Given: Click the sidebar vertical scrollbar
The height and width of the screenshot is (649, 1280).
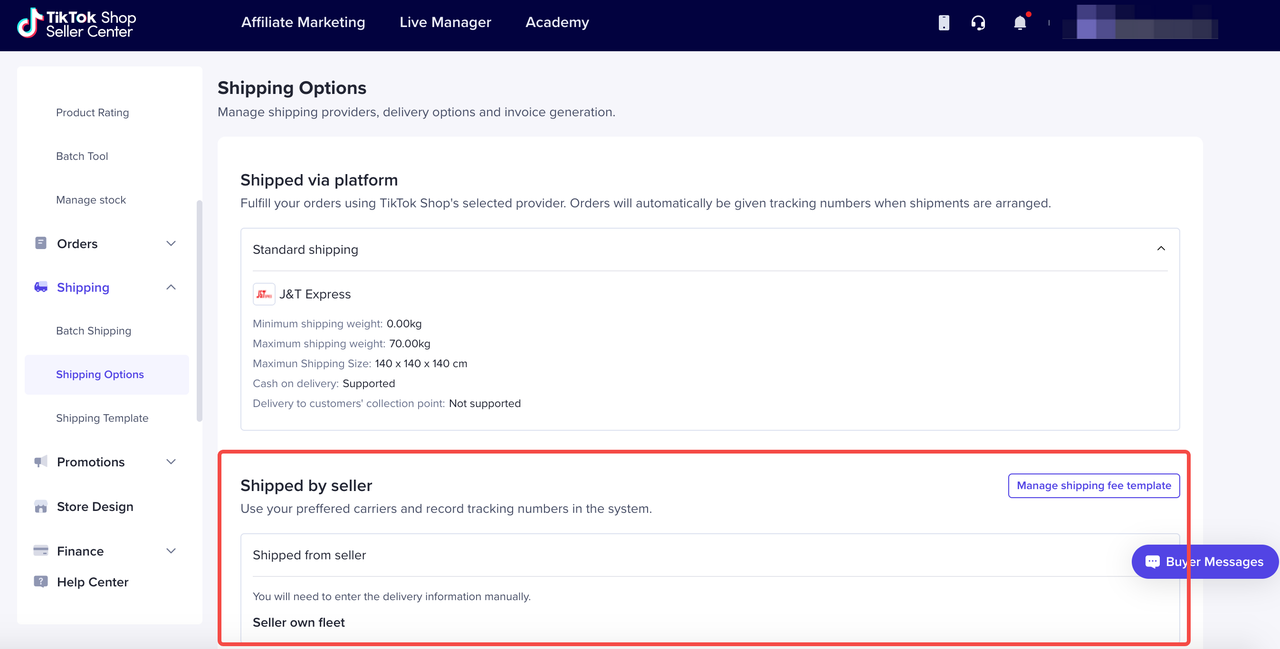Looking at the screenshot, I should click(199, 310).
